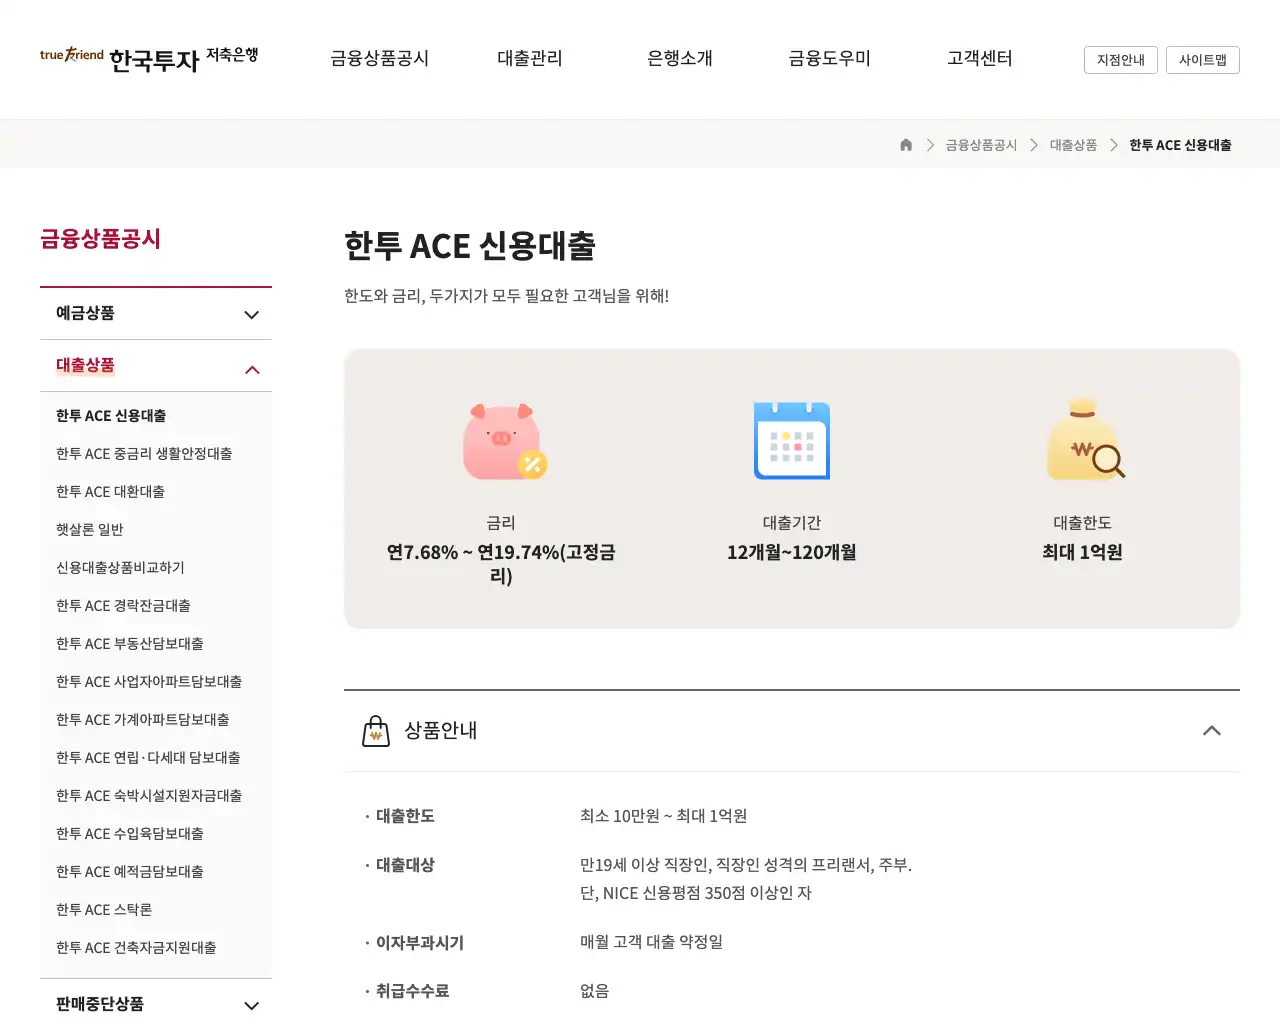Open 한투 ACE 부동산담보대출
This screenshot has height=1024, width=1280.
pos(130,644)
